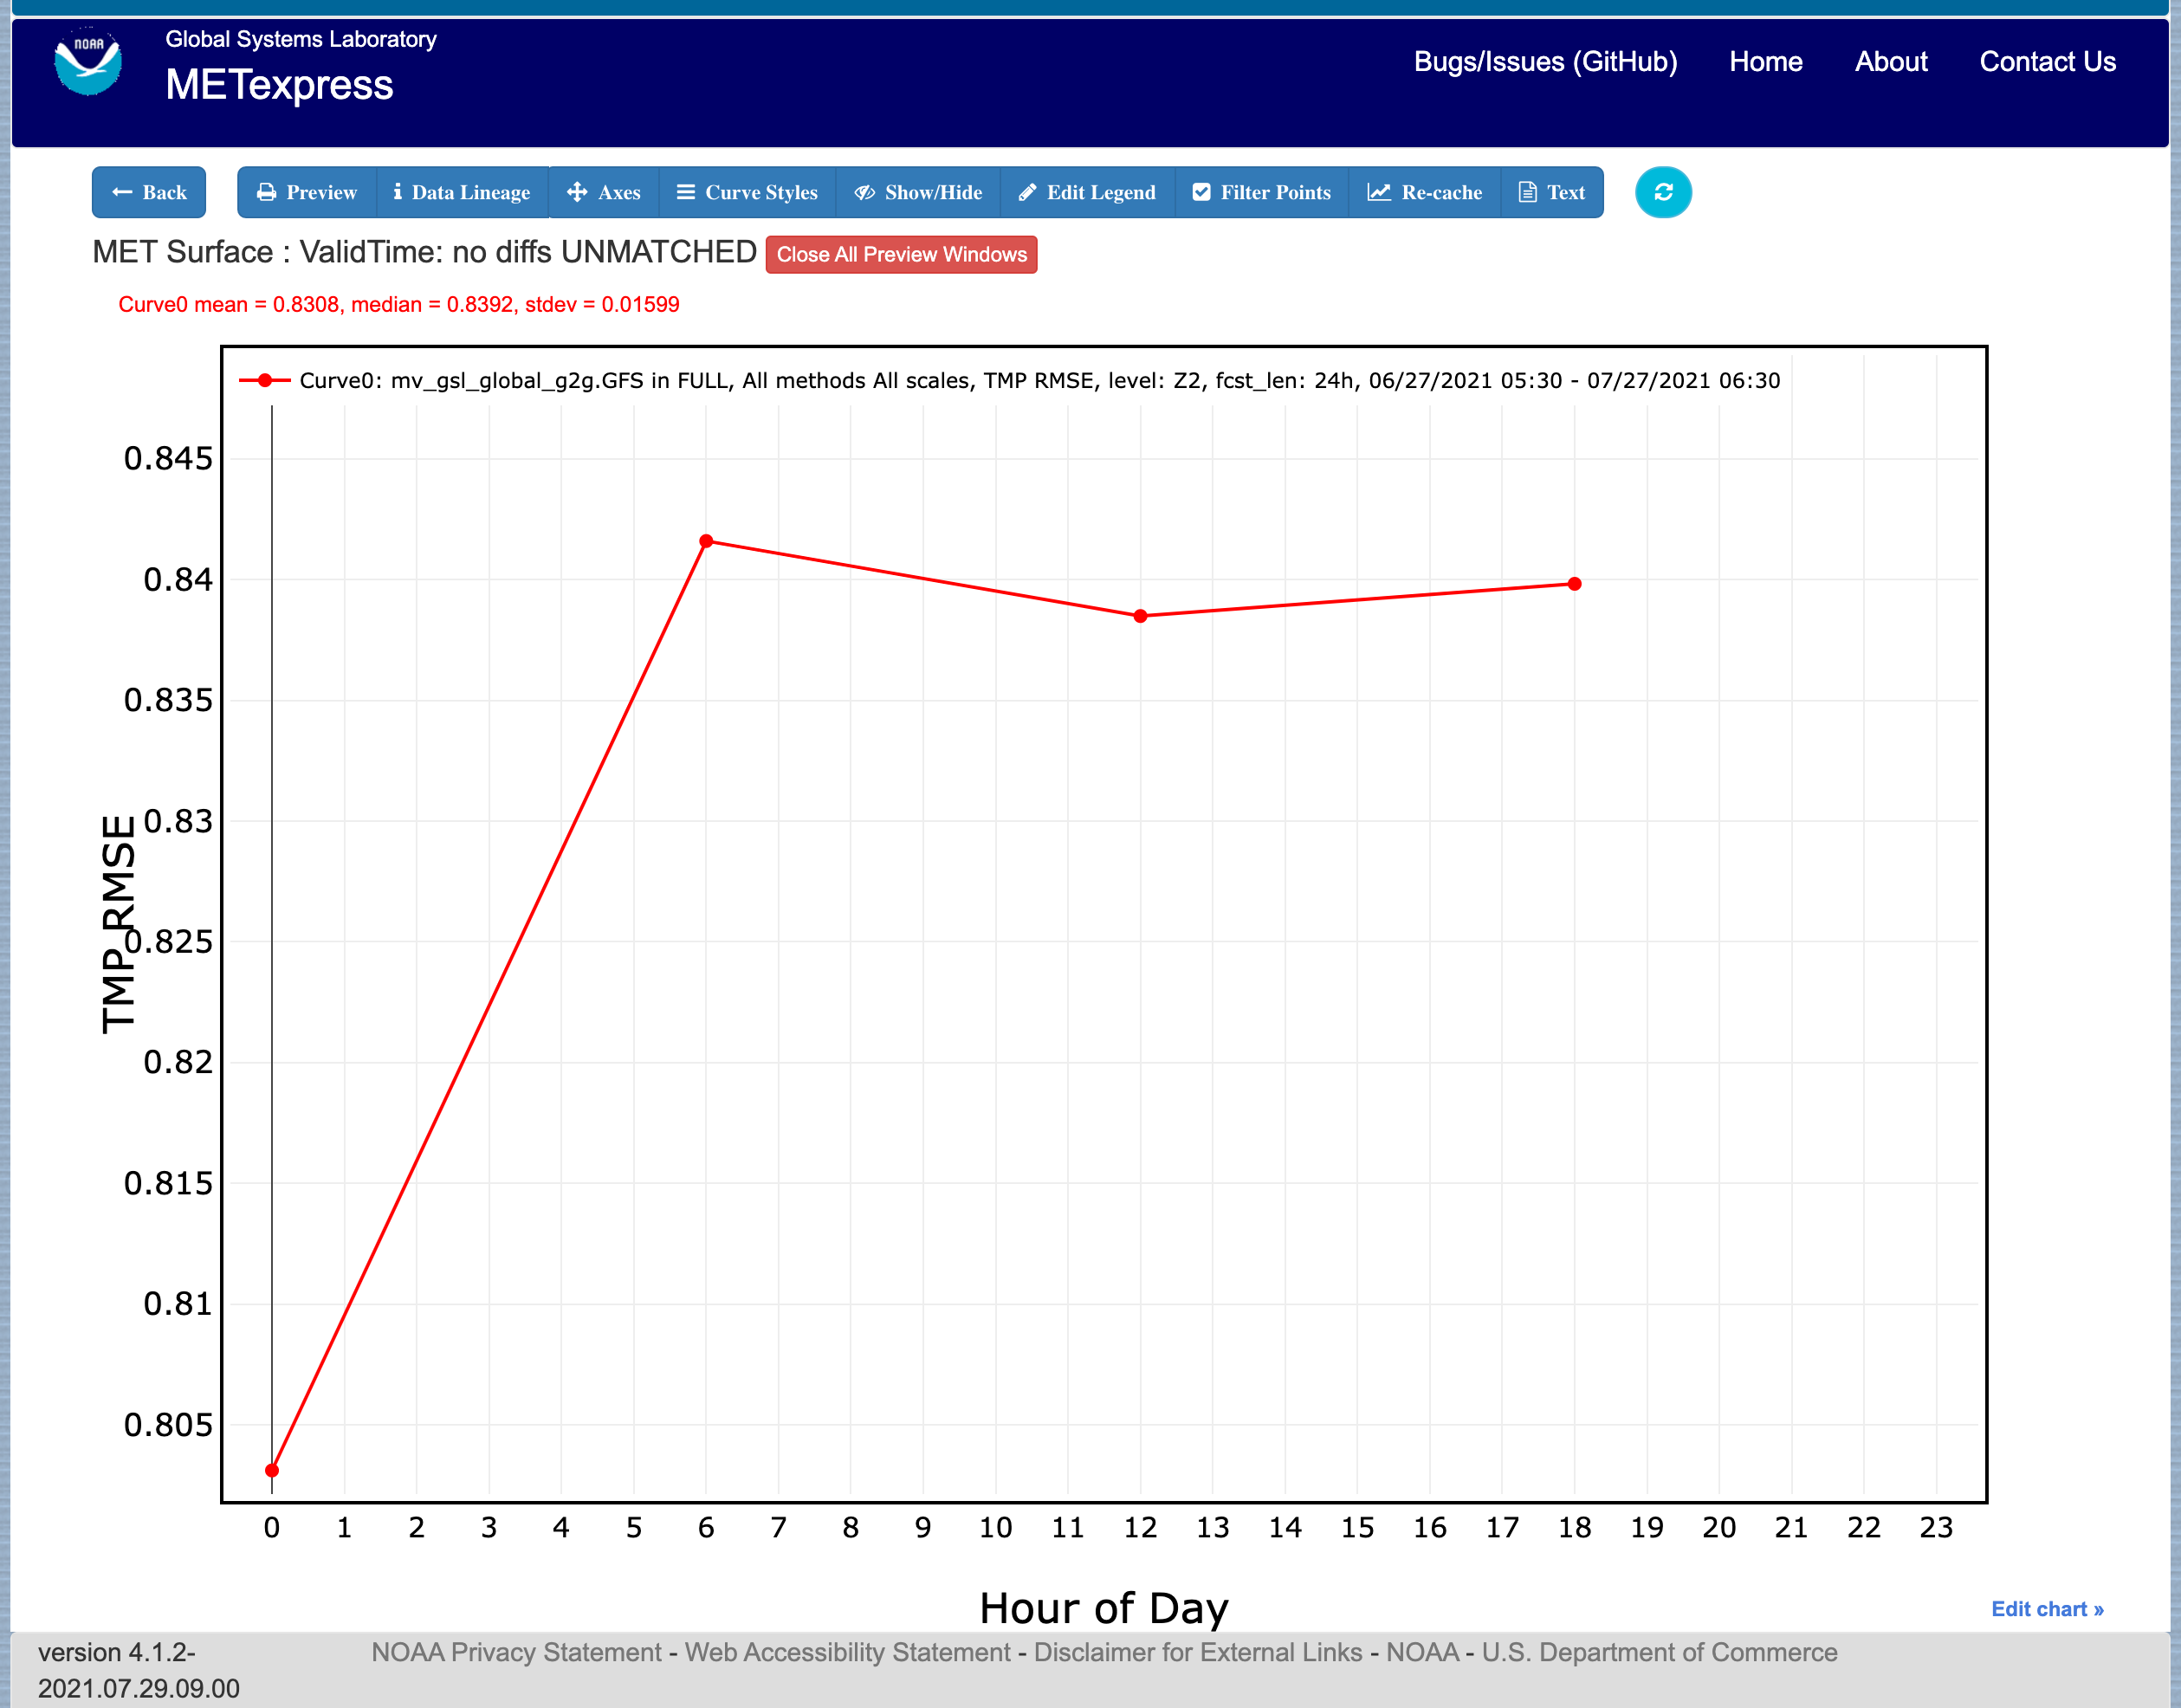
Task: Click the circular refresh icon button
Action: coord(1663,192)
